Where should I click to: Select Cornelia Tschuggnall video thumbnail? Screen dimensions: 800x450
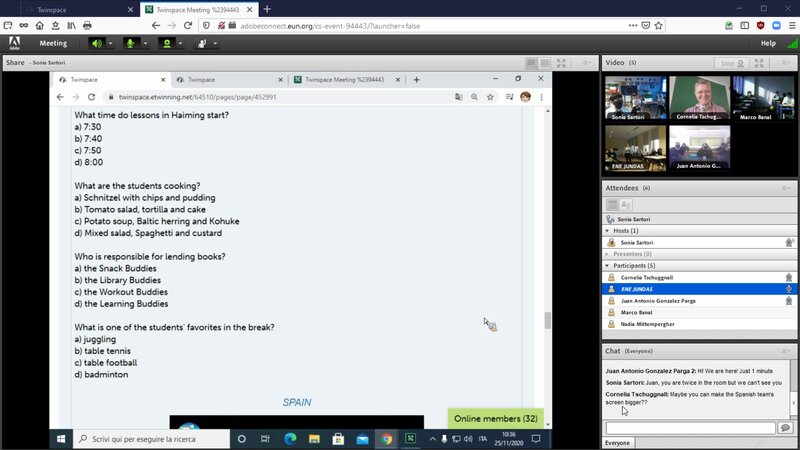[x=699, y=98]
